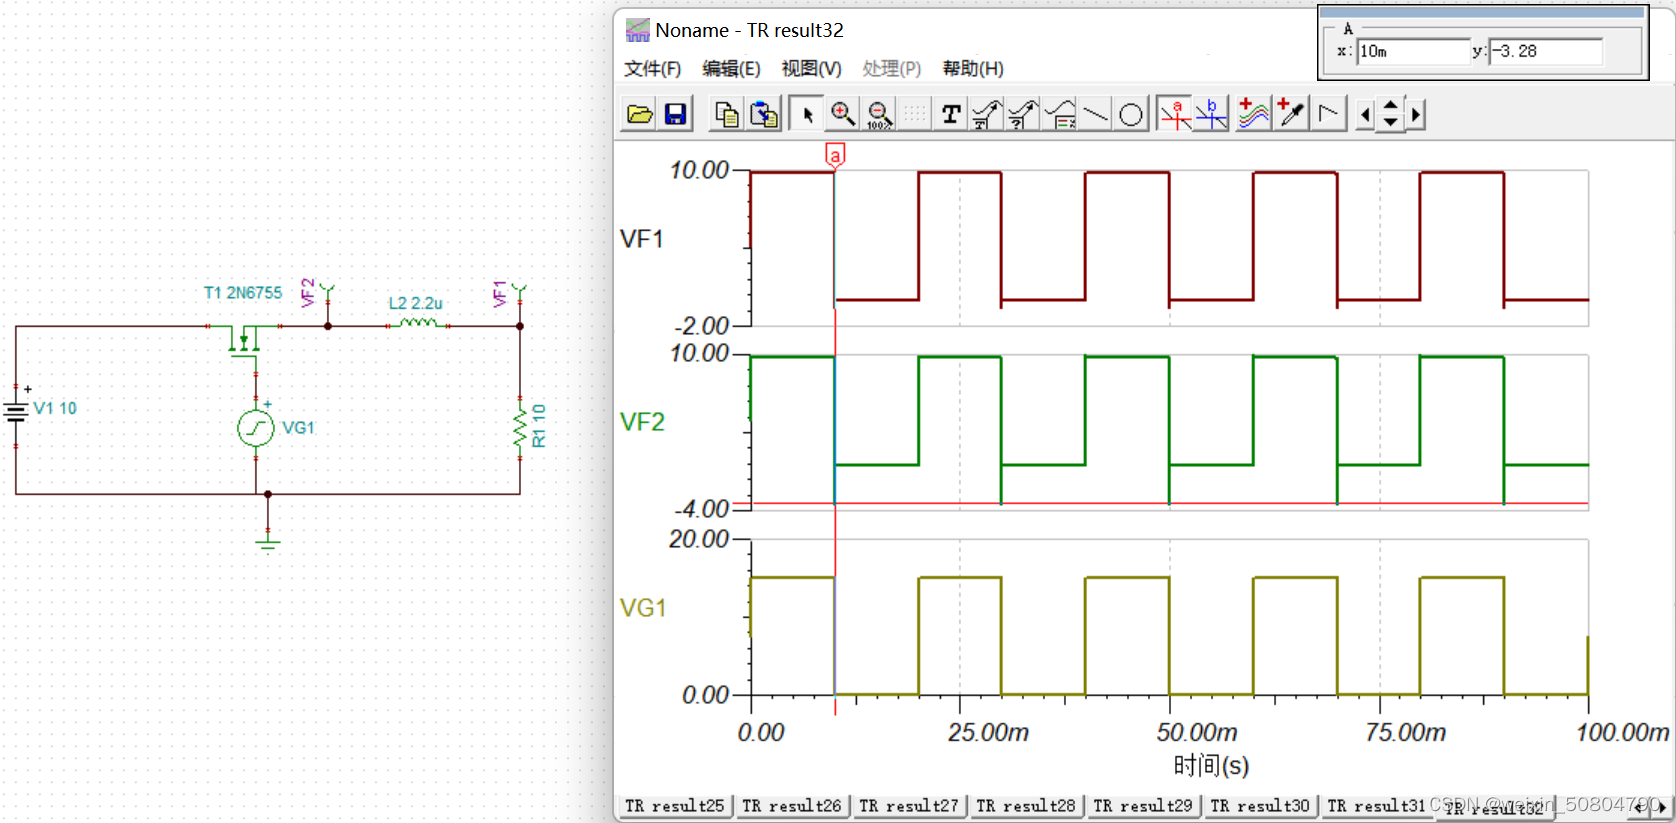1676x823 pixels.
Task: Click the auto label curve icon
Action: tap(987, 114)
